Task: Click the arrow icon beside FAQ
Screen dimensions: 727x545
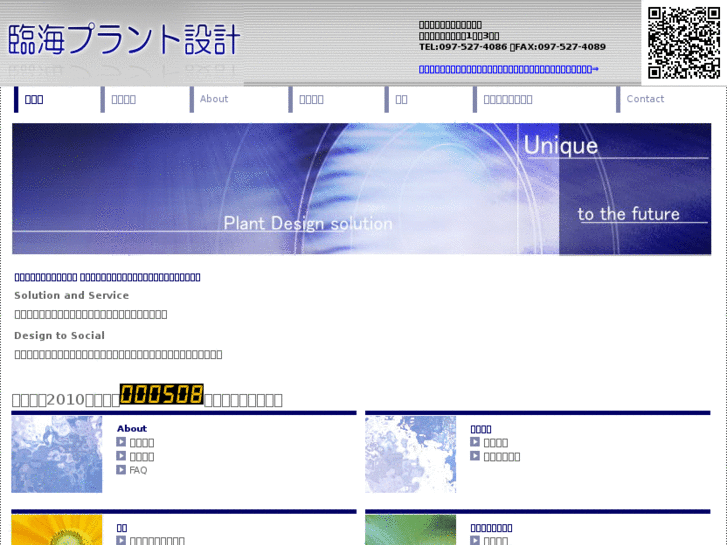Action: [121, 470]
